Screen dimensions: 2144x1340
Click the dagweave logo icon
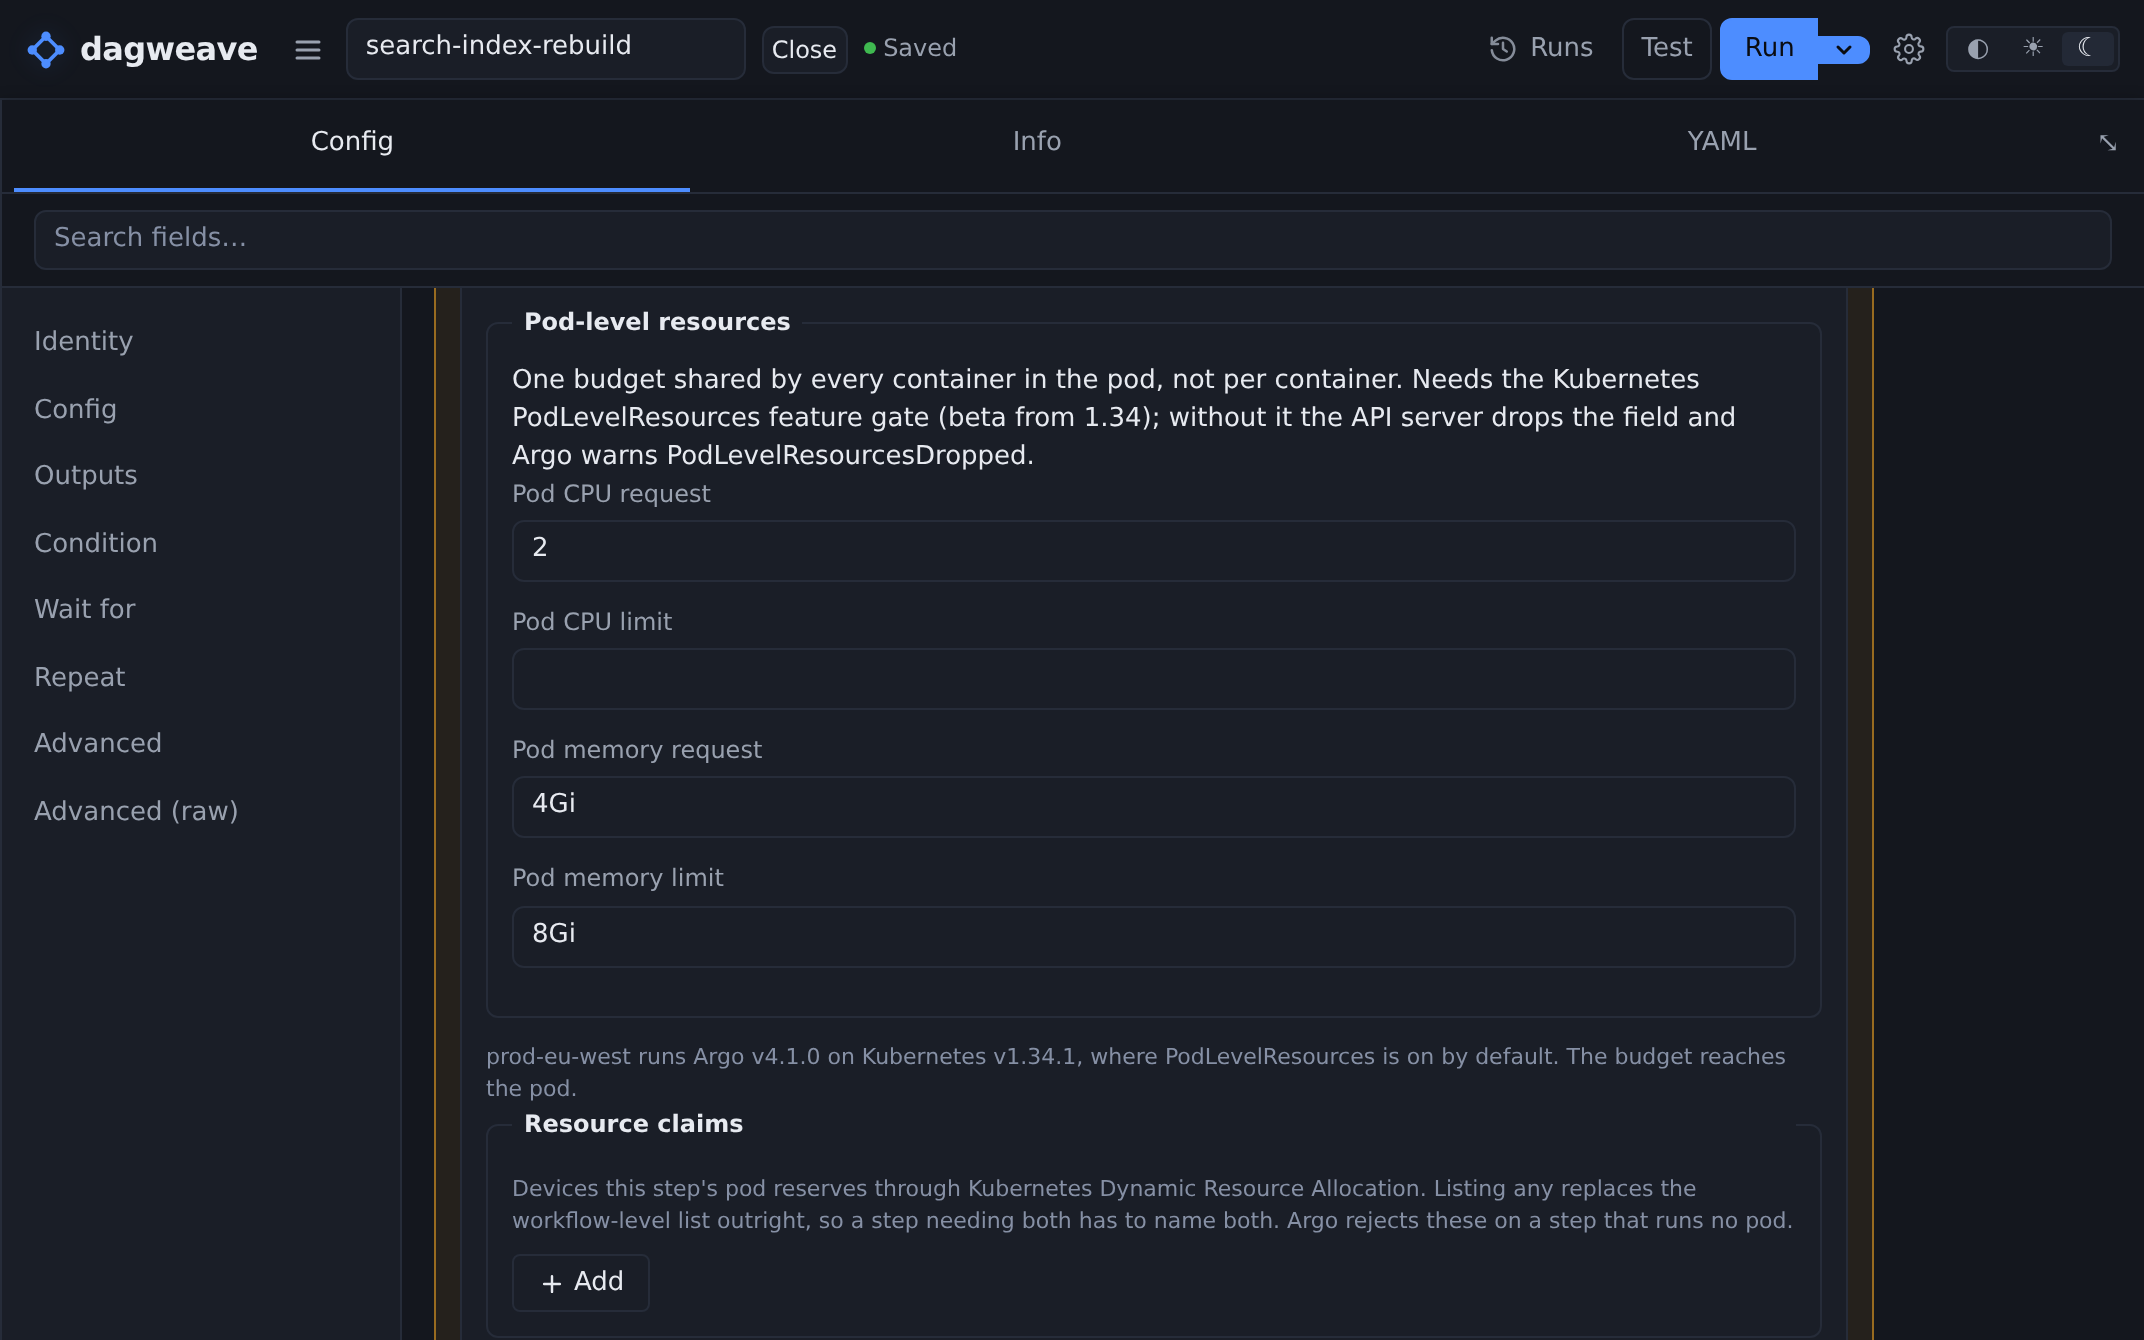pos(46,49)
